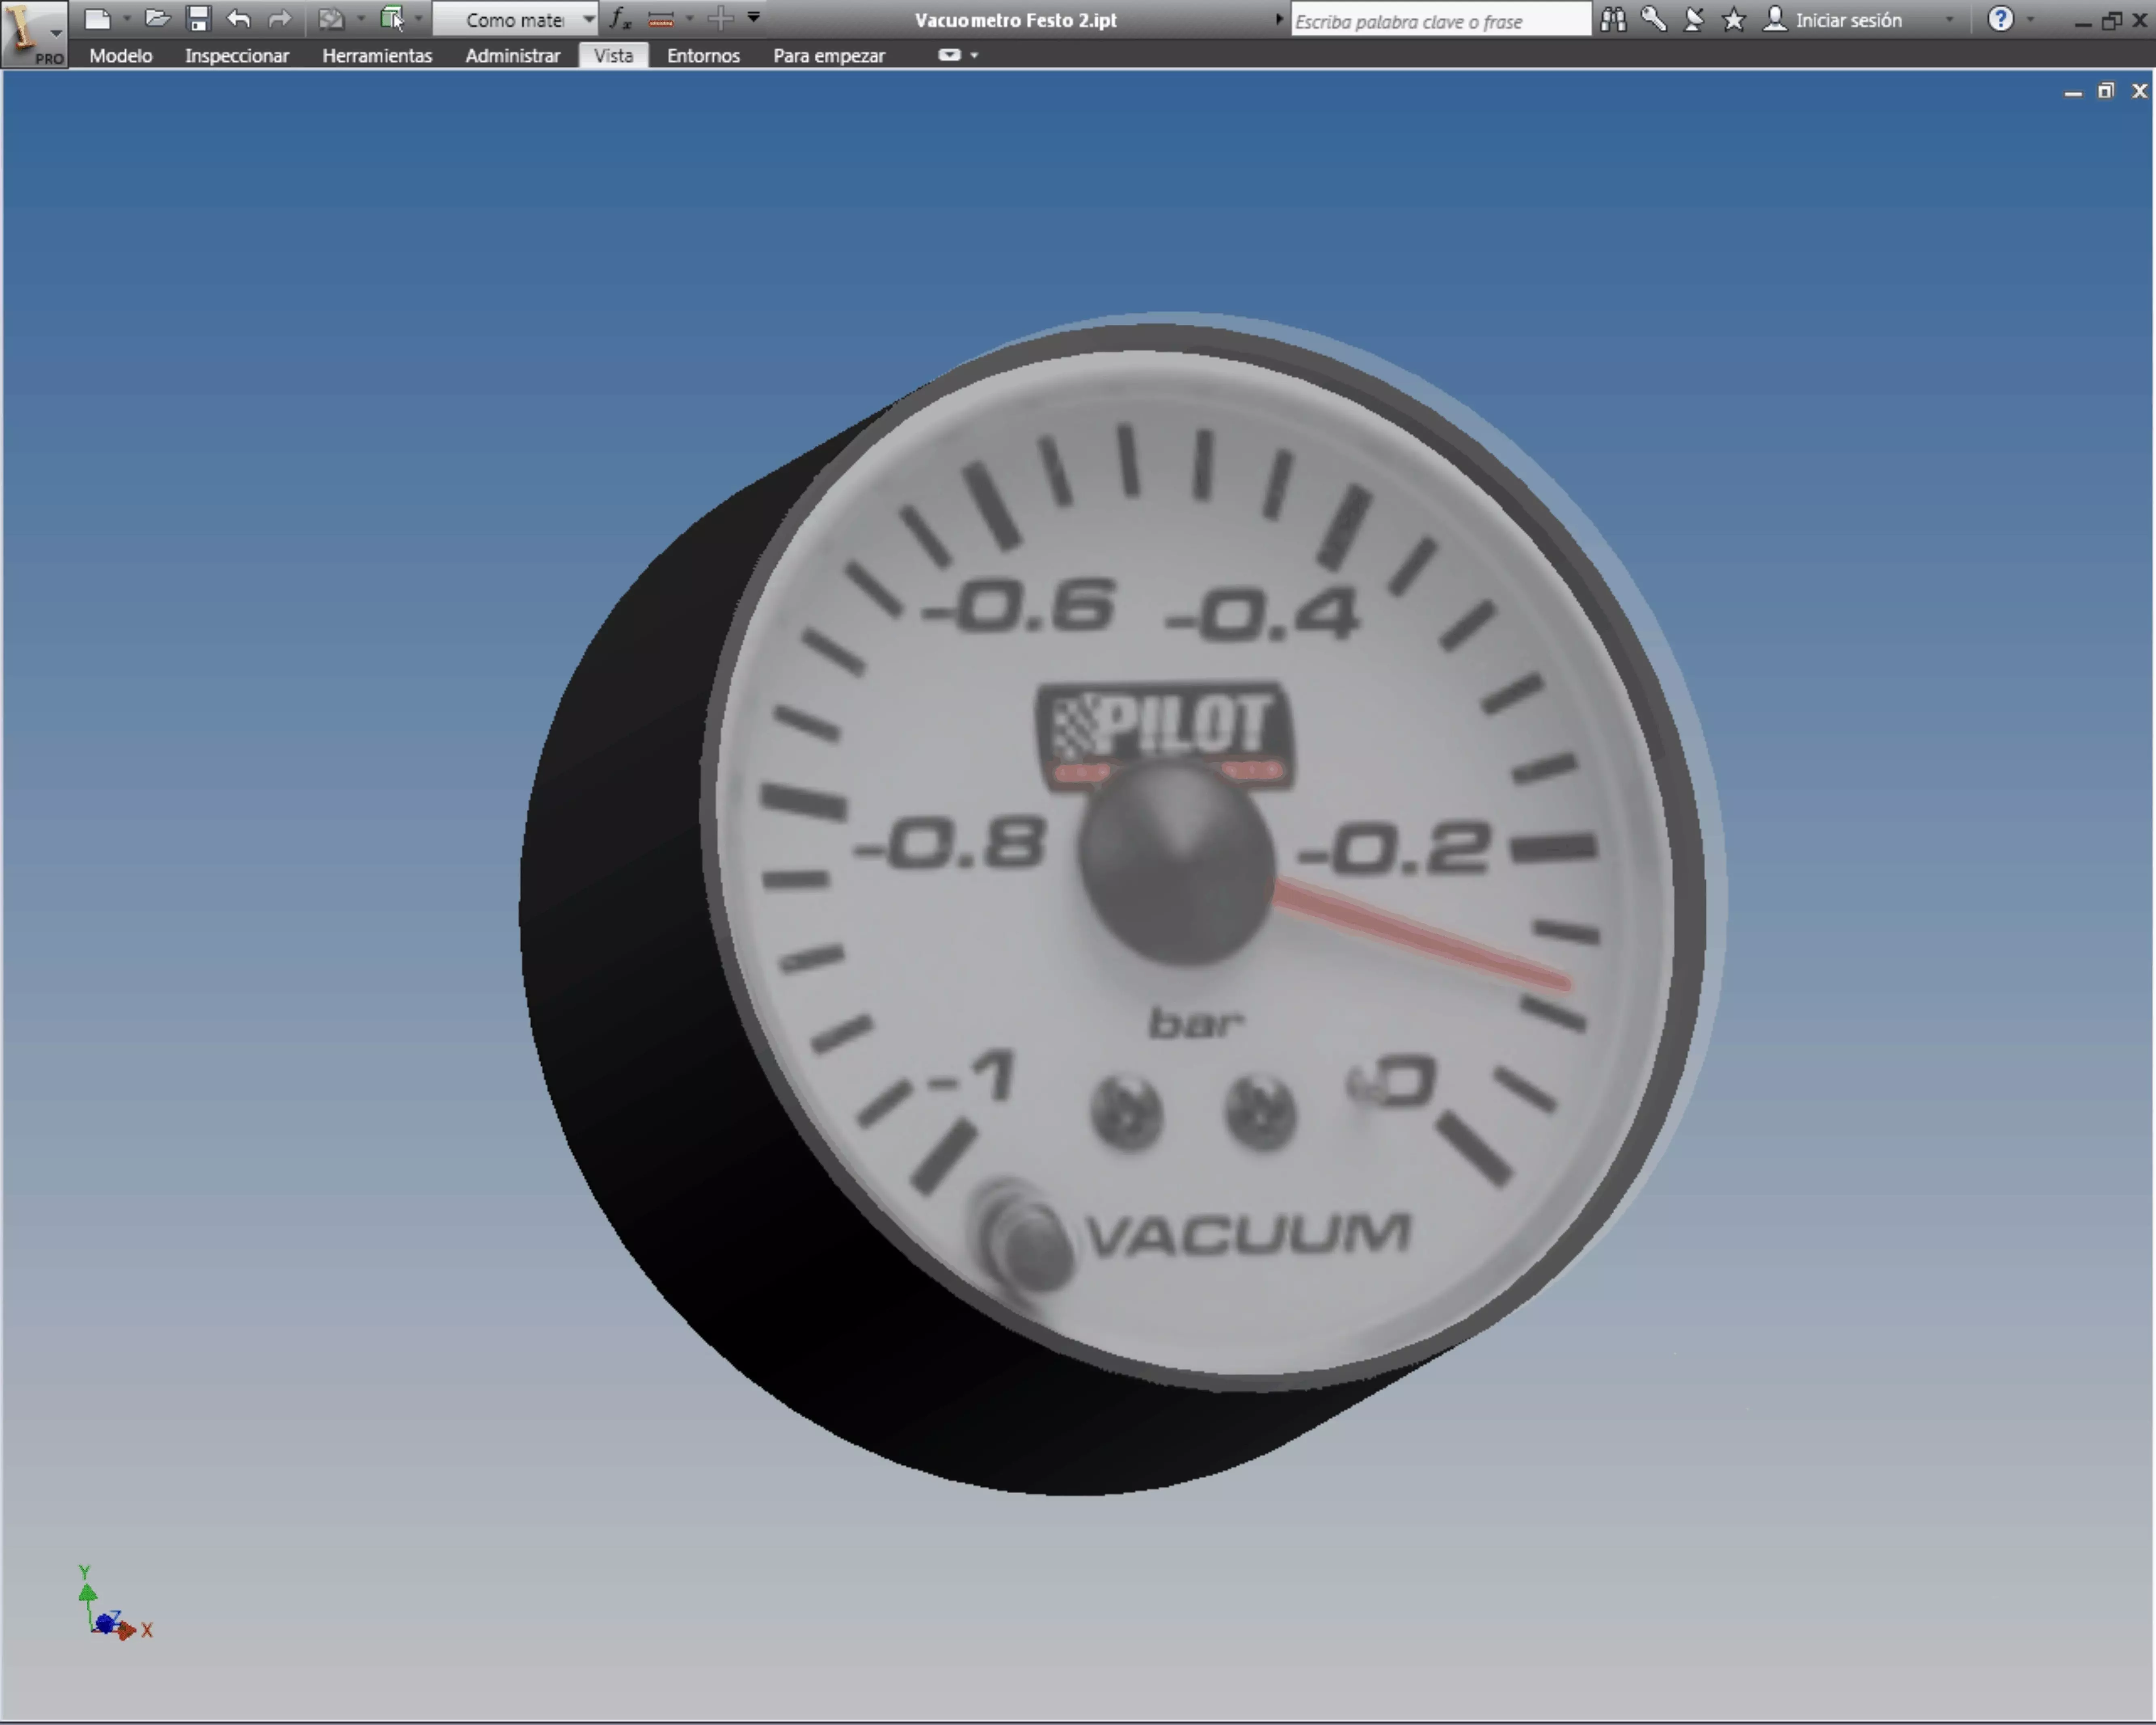Switch to the Administrar ribbon tab
Screen dimensions: 2156x1725
[x=513, y=56]
